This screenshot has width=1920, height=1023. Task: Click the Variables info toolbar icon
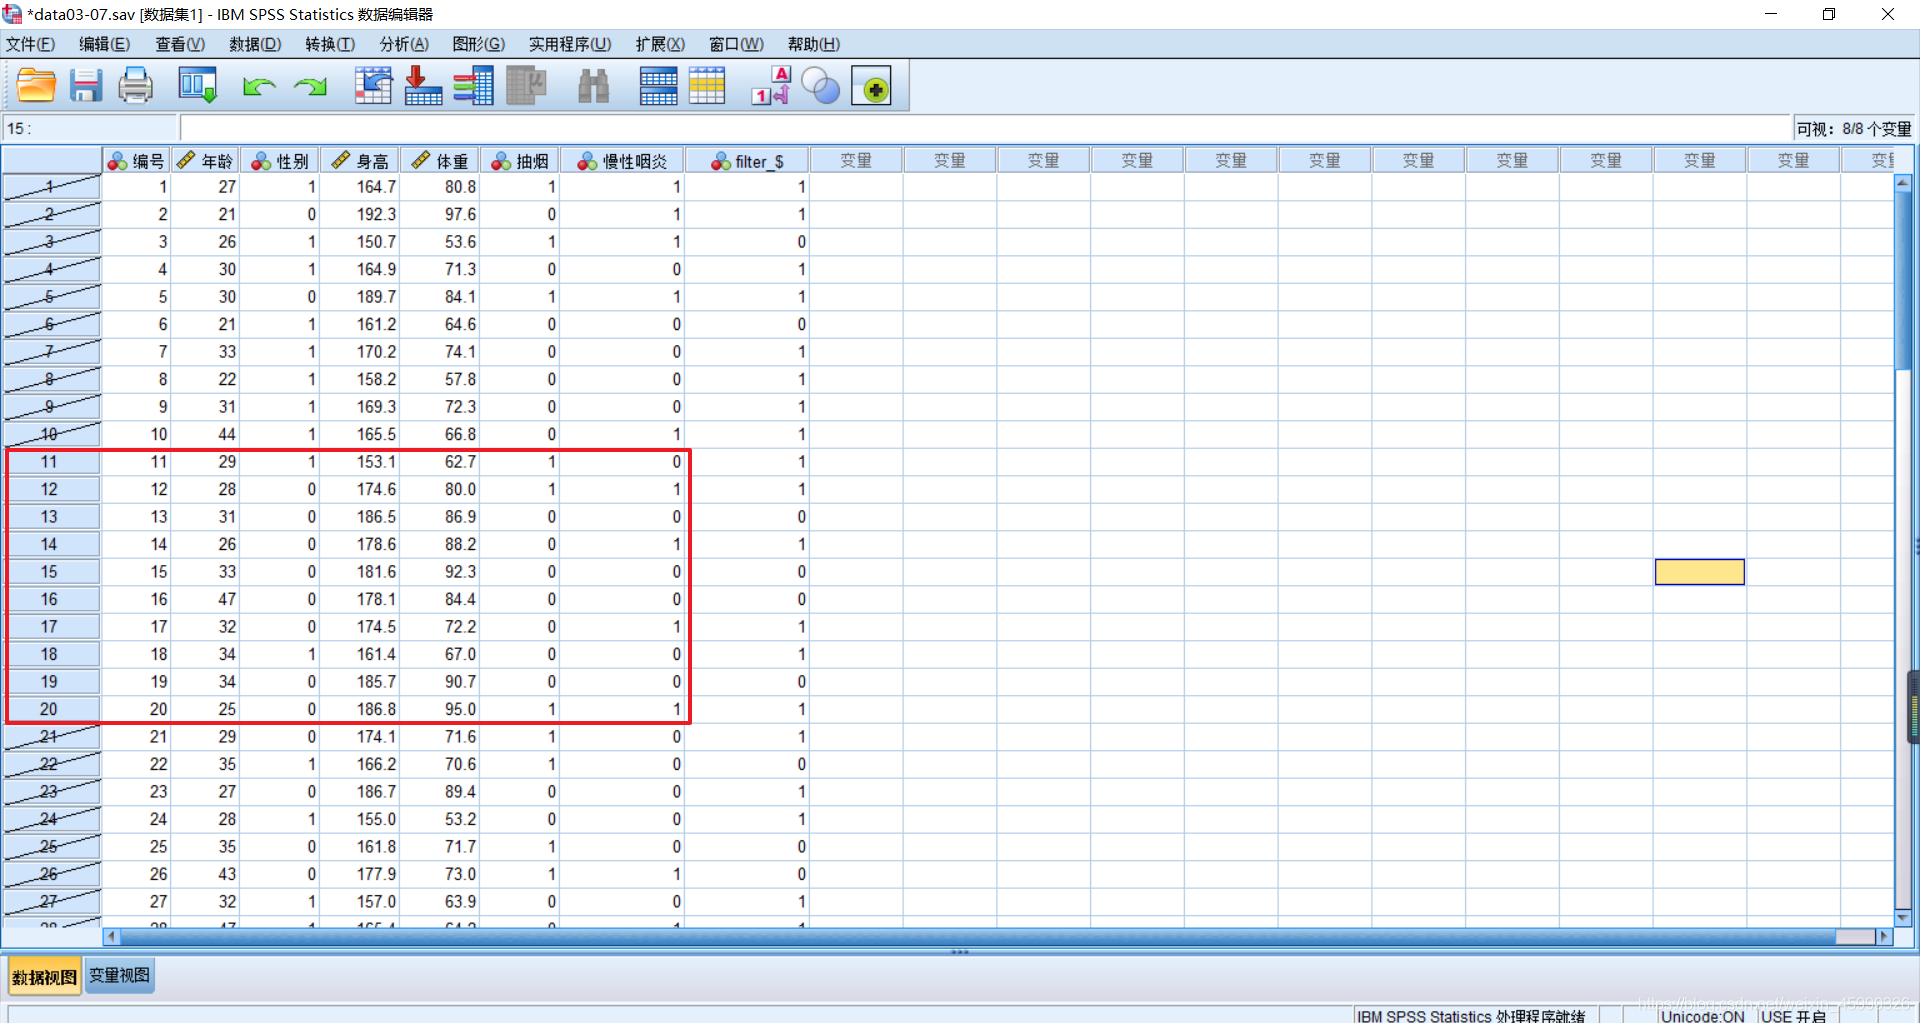coord(473,86)
